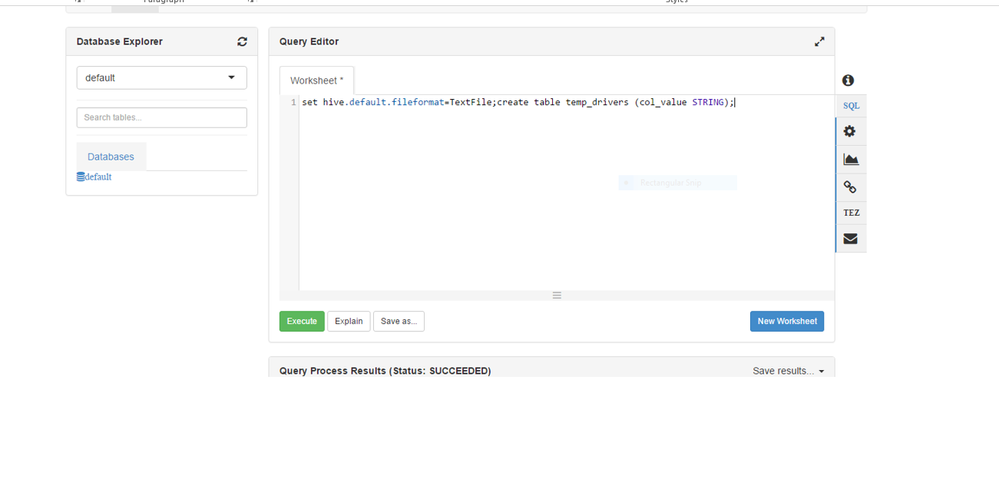Open the visual explain link icon

(x=850, y=187)
